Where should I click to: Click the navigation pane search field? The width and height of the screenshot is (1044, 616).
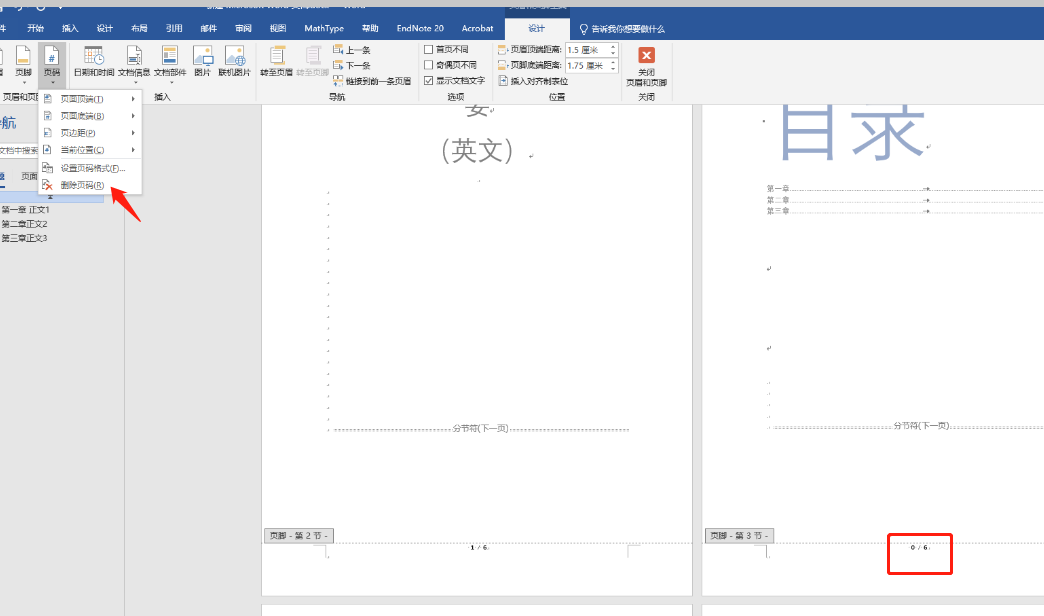tap(19, 151)
